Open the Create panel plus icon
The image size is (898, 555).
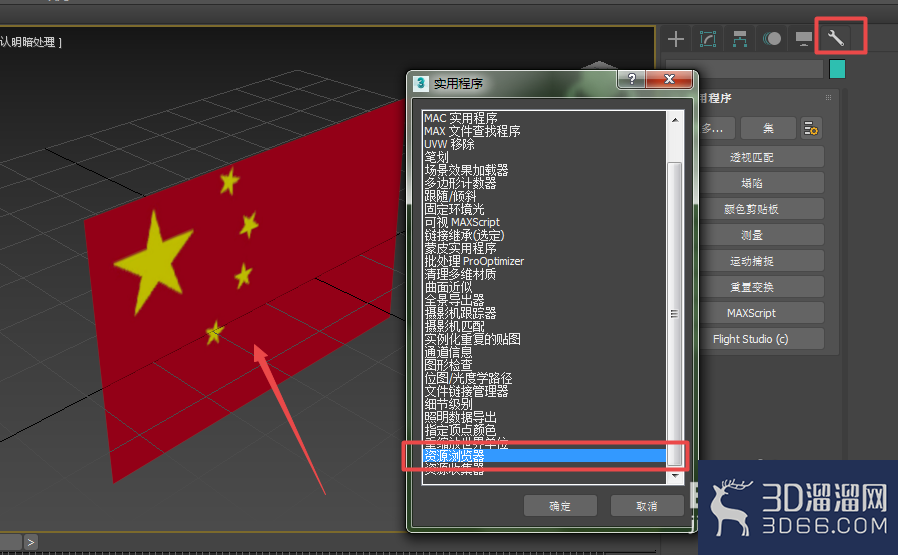[676, 39]
